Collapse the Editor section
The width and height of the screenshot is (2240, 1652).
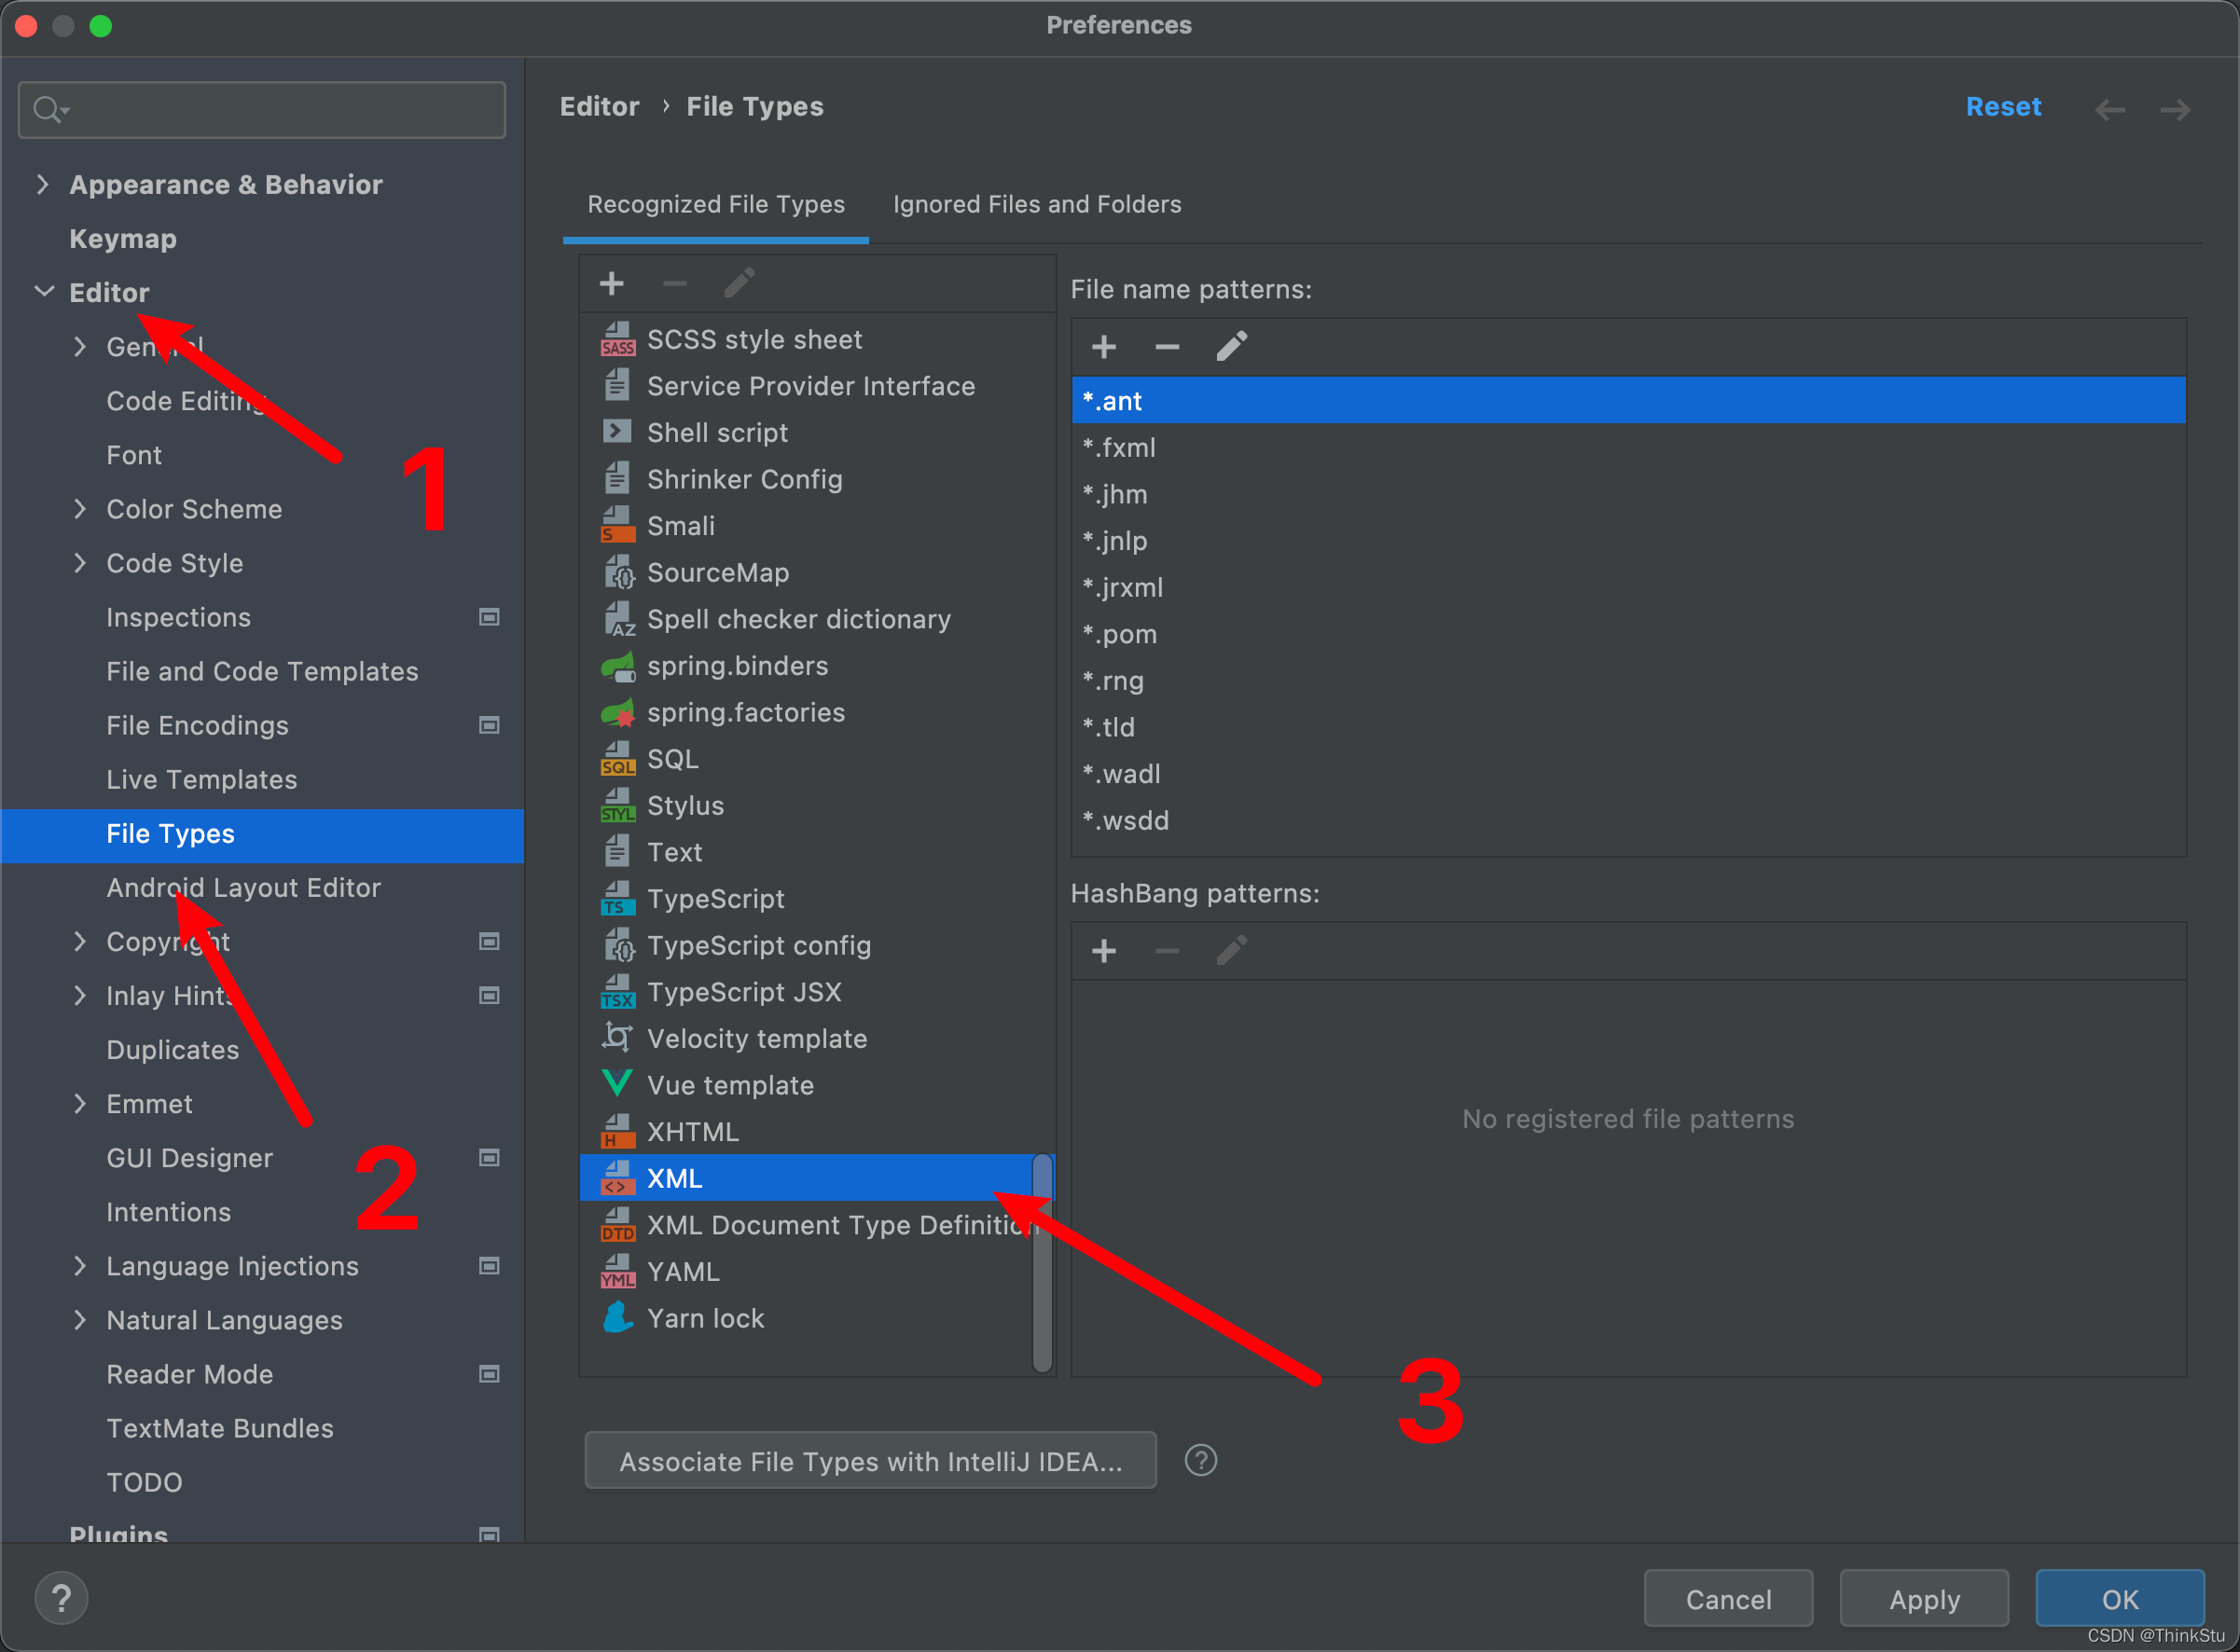click(44, 292)
